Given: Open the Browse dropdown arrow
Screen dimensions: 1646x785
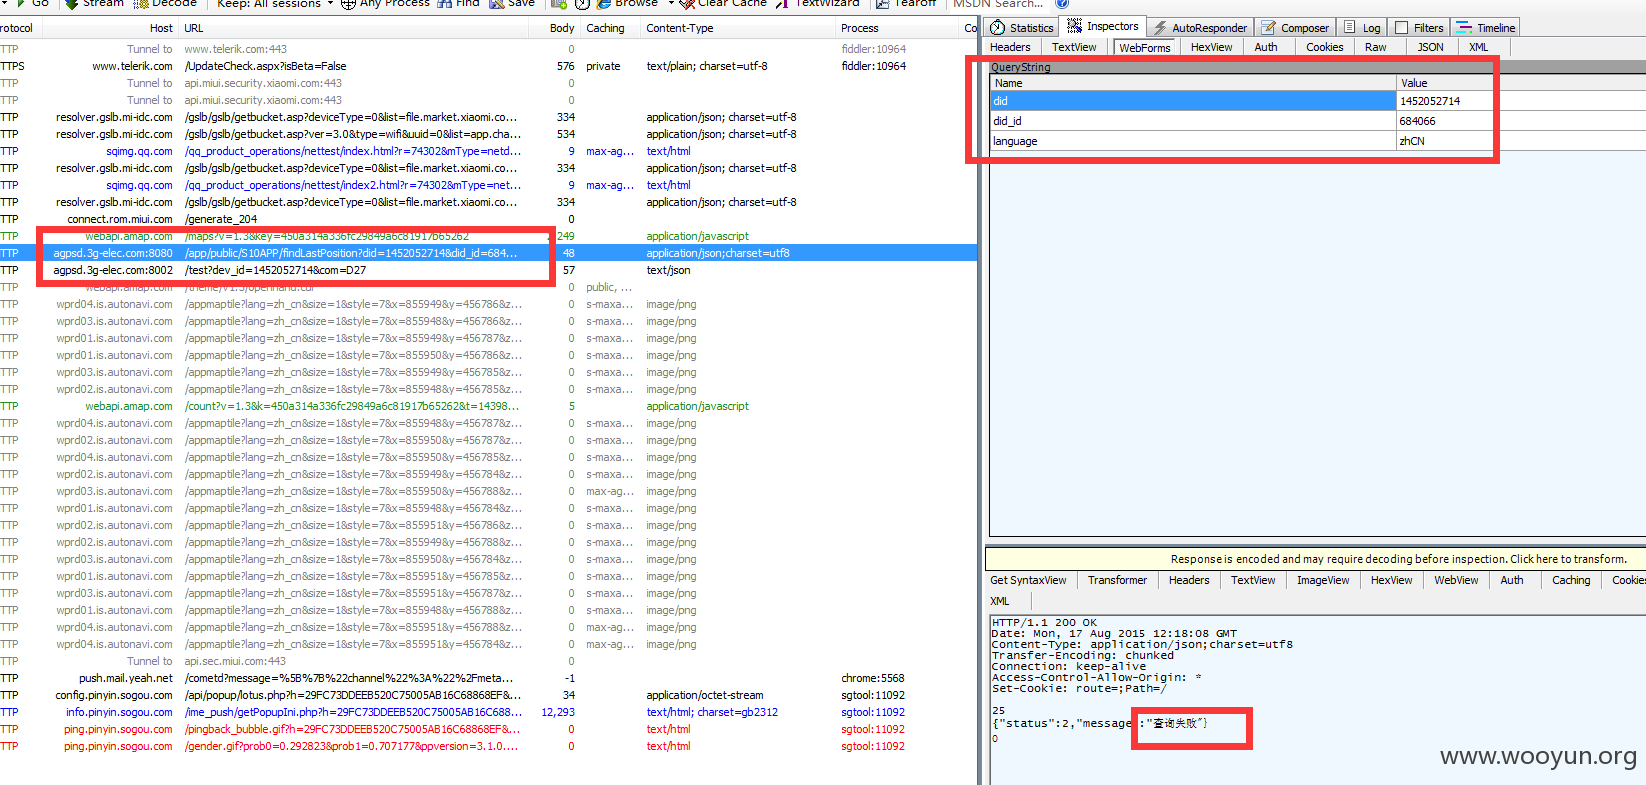Looking at the screenshot, I should (671, 4).
